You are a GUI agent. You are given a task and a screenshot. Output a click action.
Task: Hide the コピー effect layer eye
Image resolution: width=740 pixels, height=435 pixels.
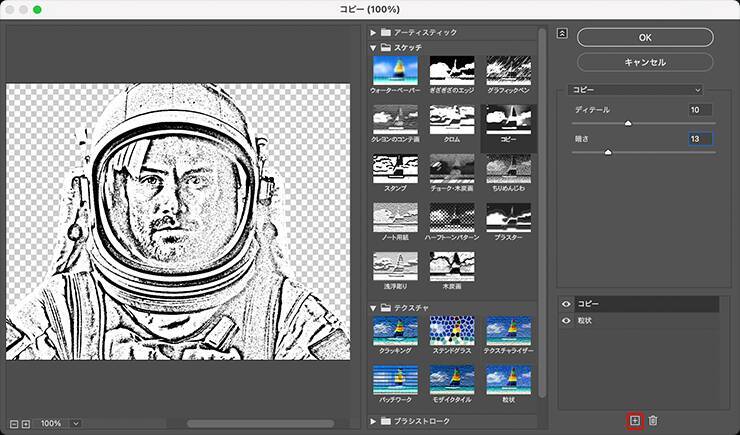pyautogui.click(x=567, y=303)
